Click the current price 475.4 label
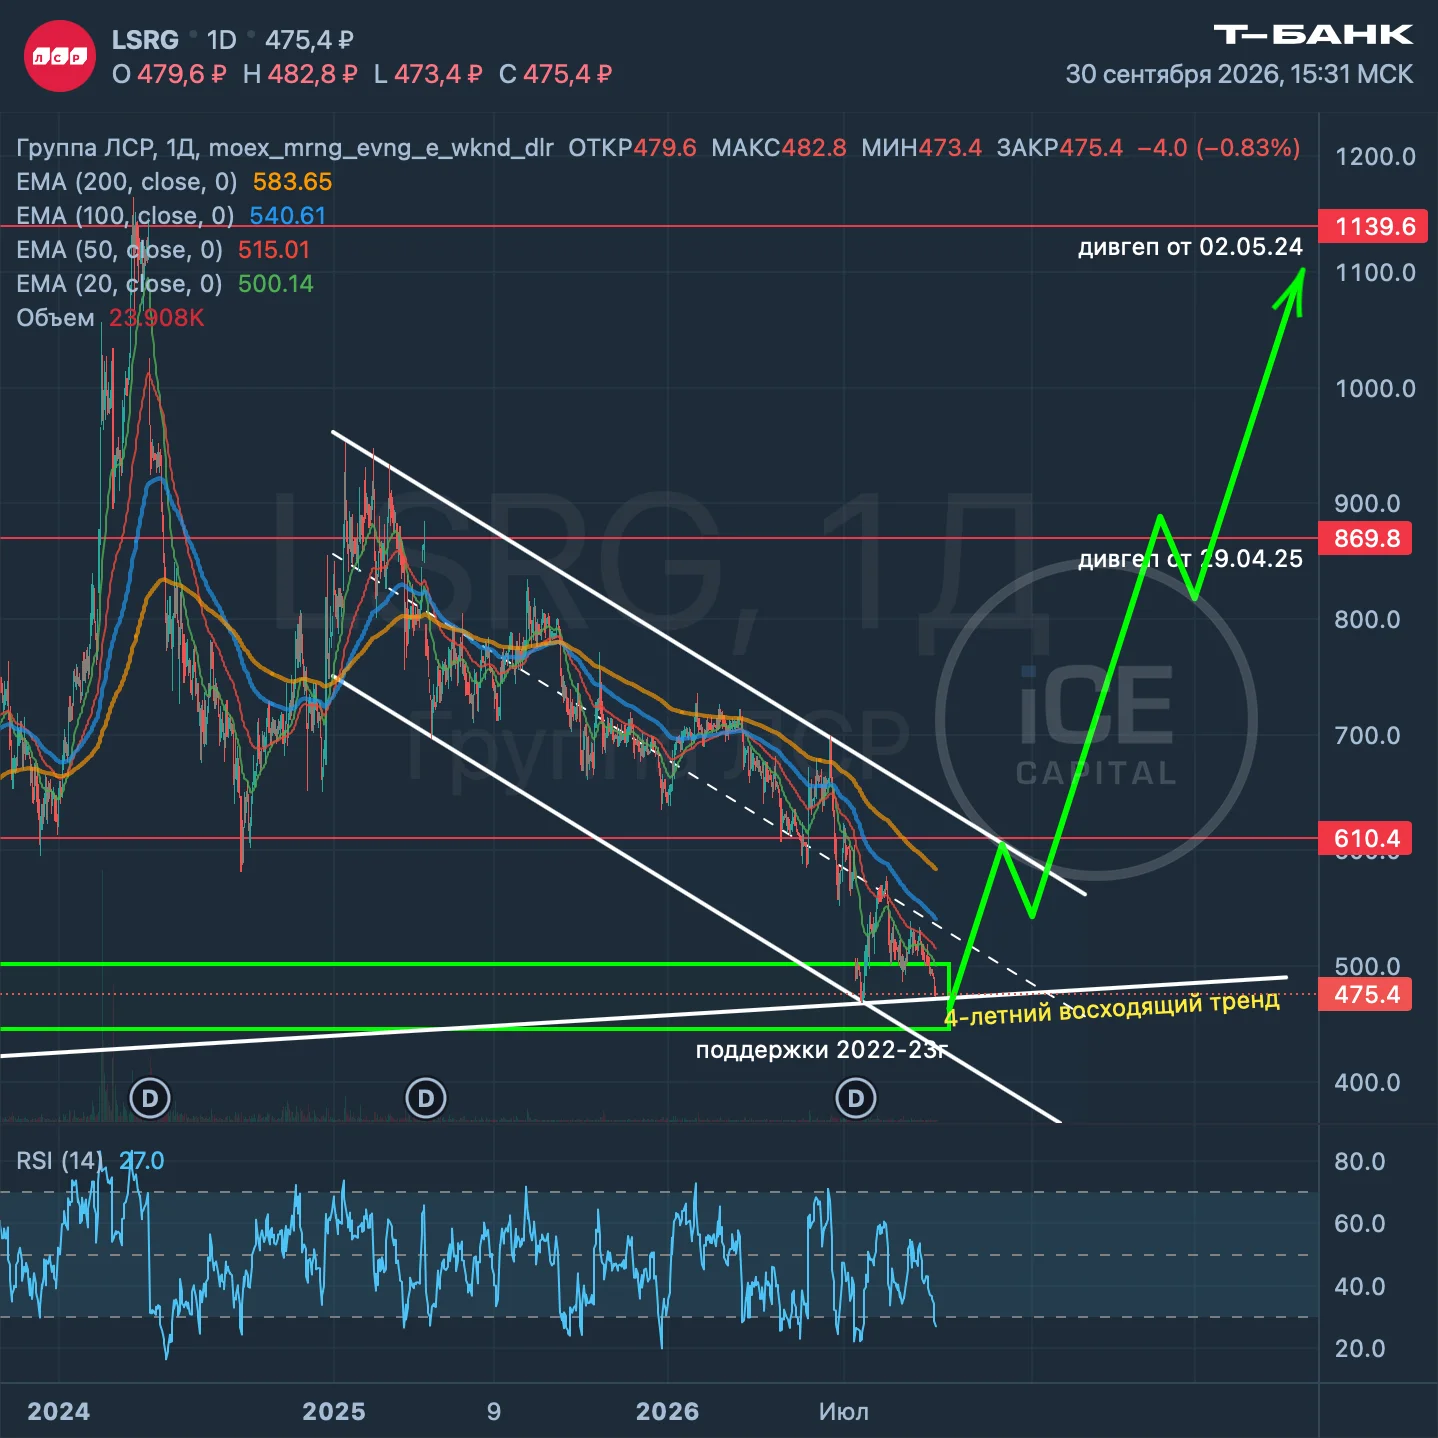The height and width of the screenshot is (1438, 1438). click(1366, 994)
